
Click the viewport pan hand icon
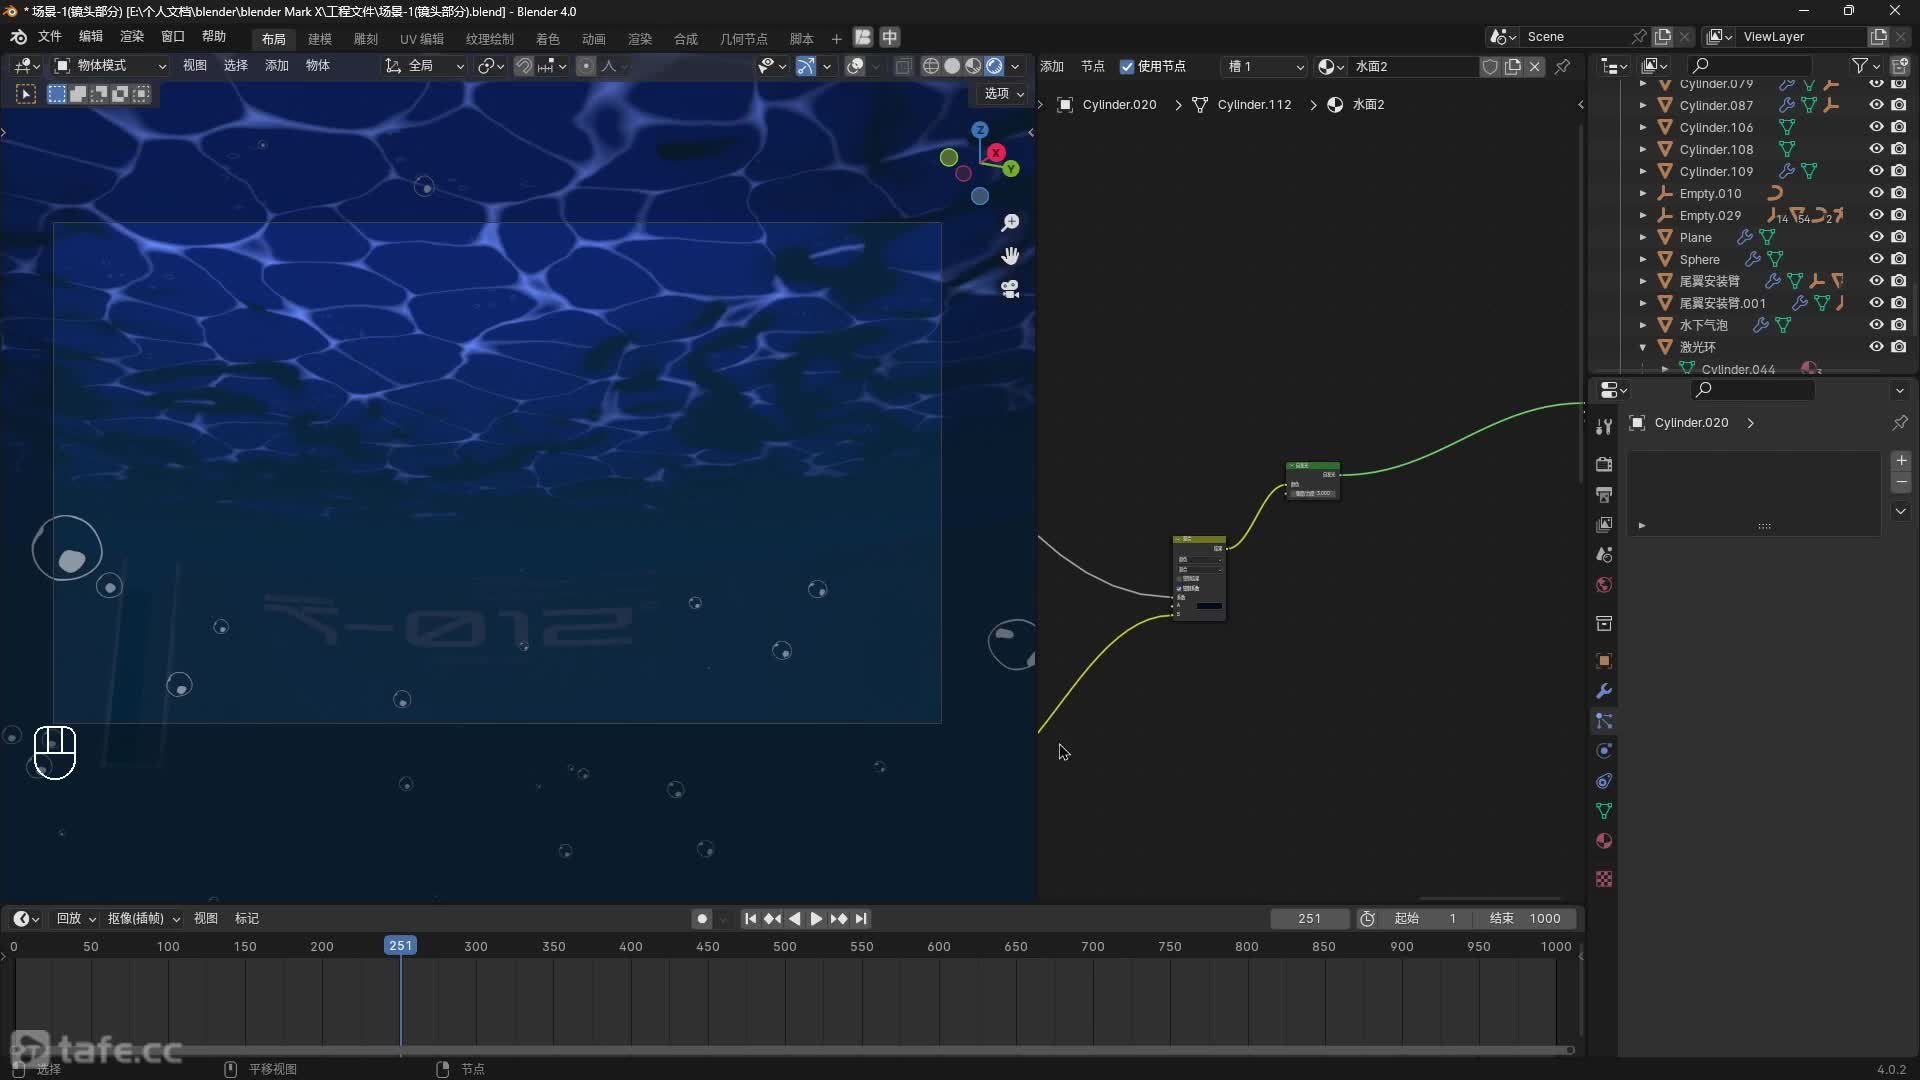click(1010, 256)
